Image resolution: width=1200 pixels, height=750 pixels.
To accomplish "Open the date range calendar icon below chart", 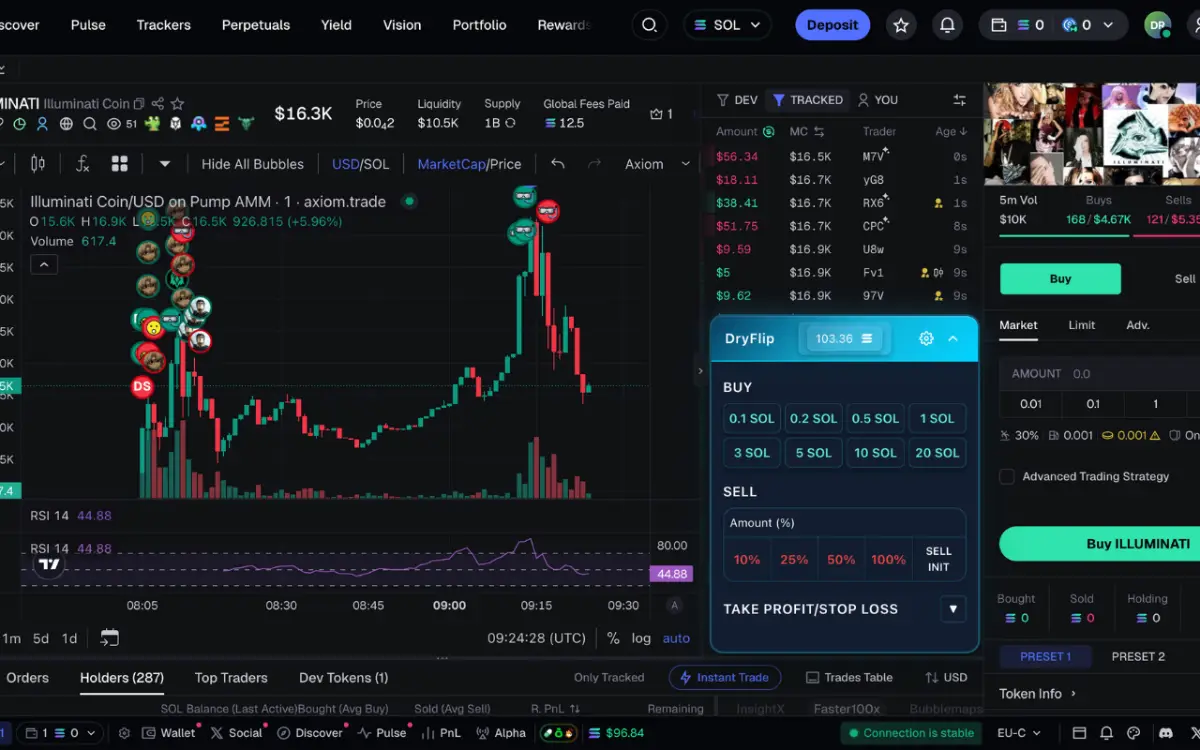I will (109, 638).
